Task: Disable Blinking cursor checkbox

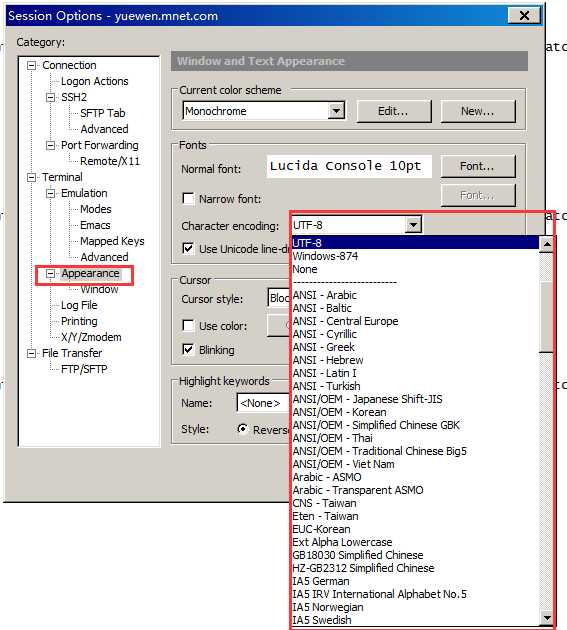Action: 188,349
